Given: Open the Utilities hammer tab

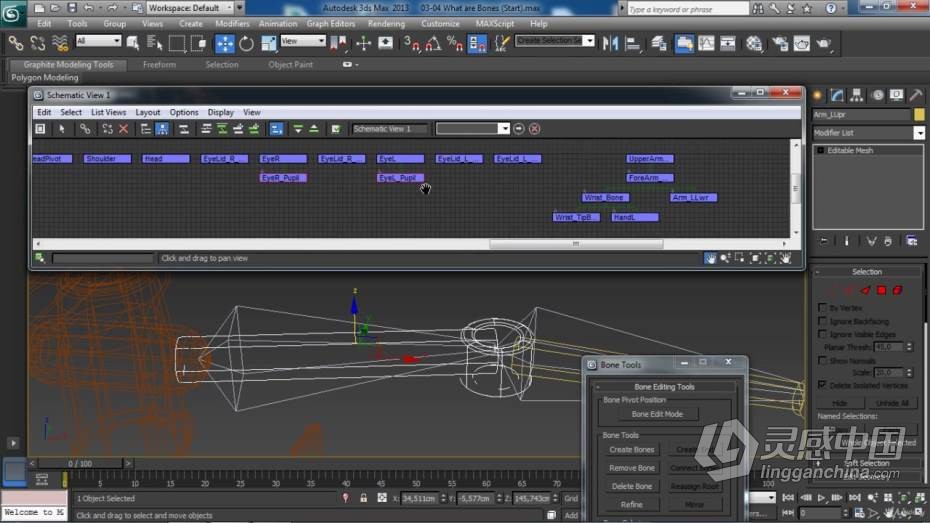Looking at the screenshot, I should [x=916, y=95].
